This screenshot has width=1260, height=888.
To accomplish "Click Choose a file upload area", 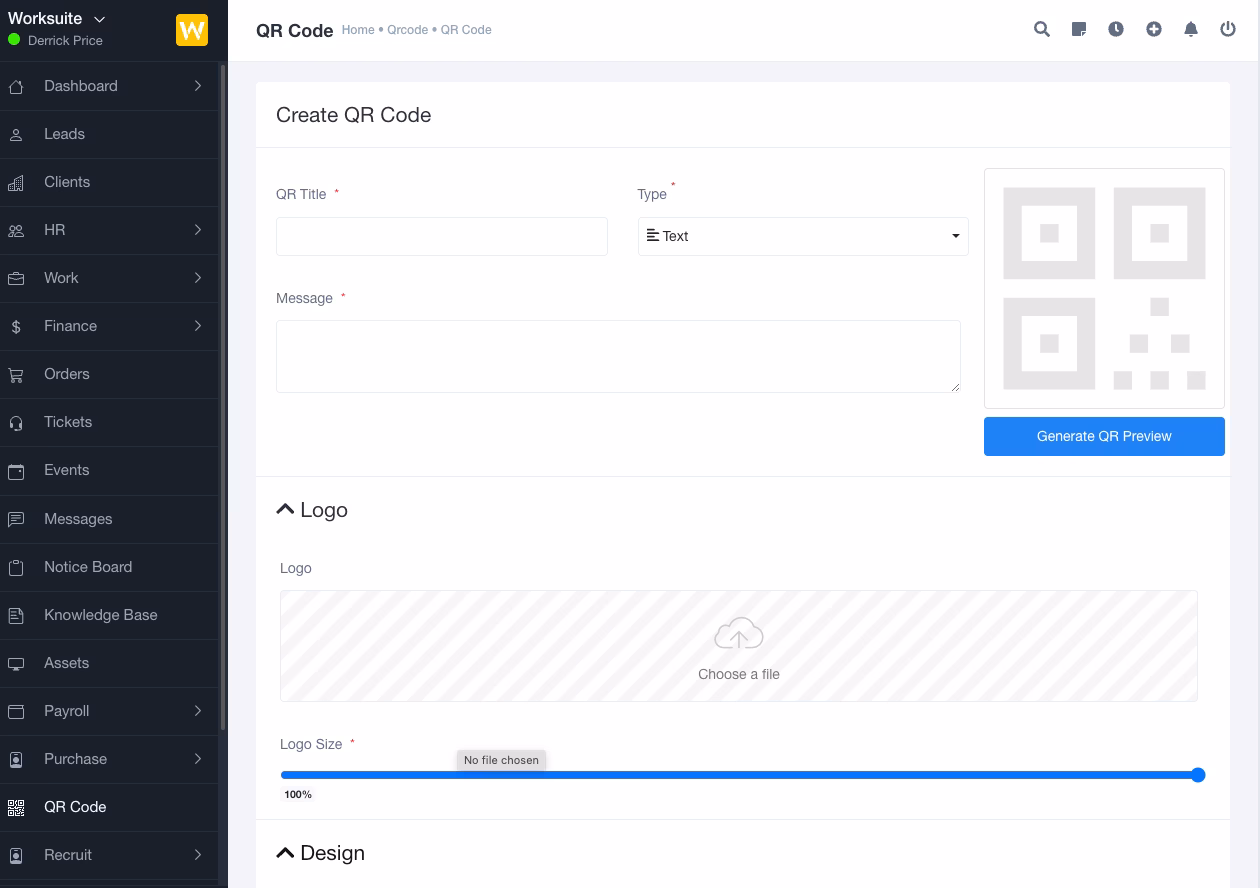I will coord(739,646).
